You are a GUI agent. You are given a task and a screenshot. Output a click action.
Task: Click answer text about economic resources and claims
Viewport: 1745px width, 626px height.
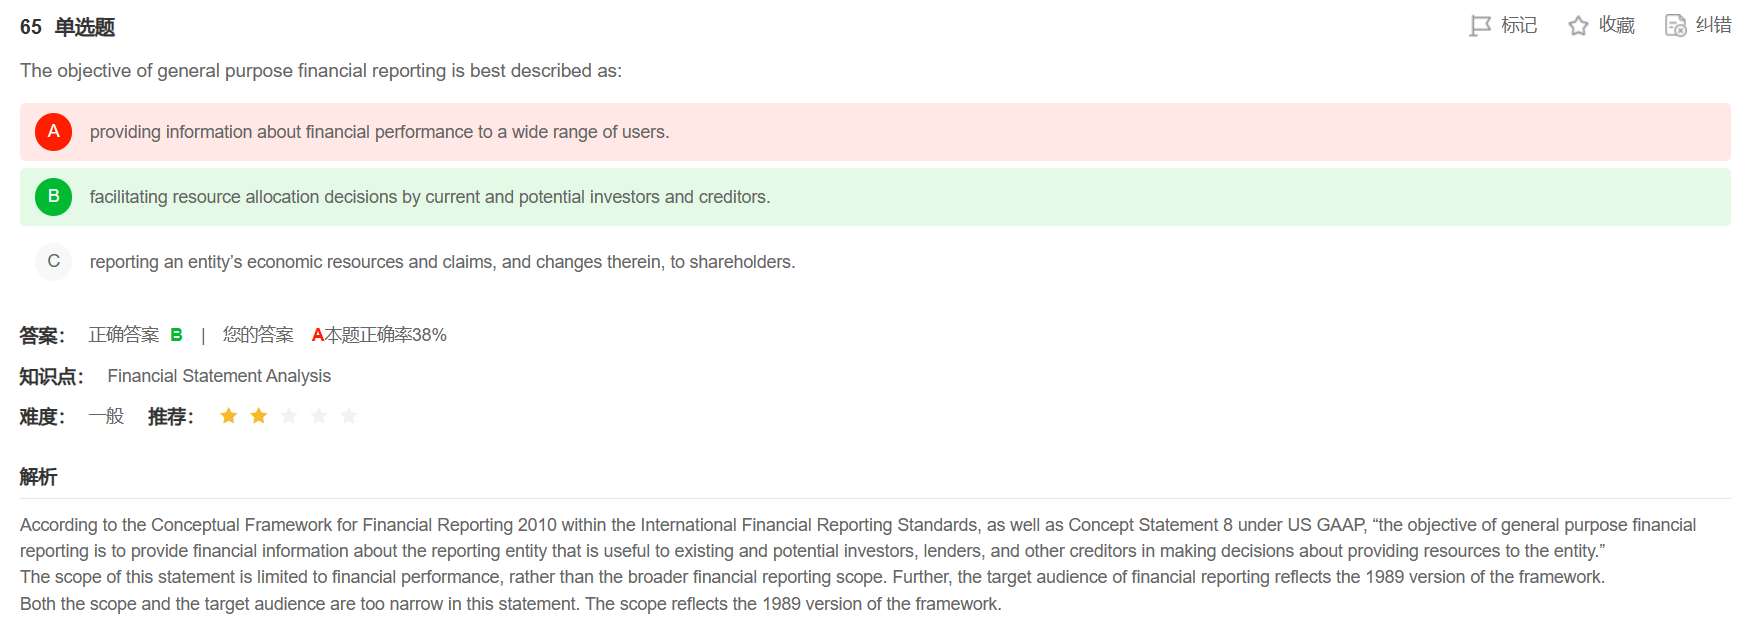click(442, 262)
